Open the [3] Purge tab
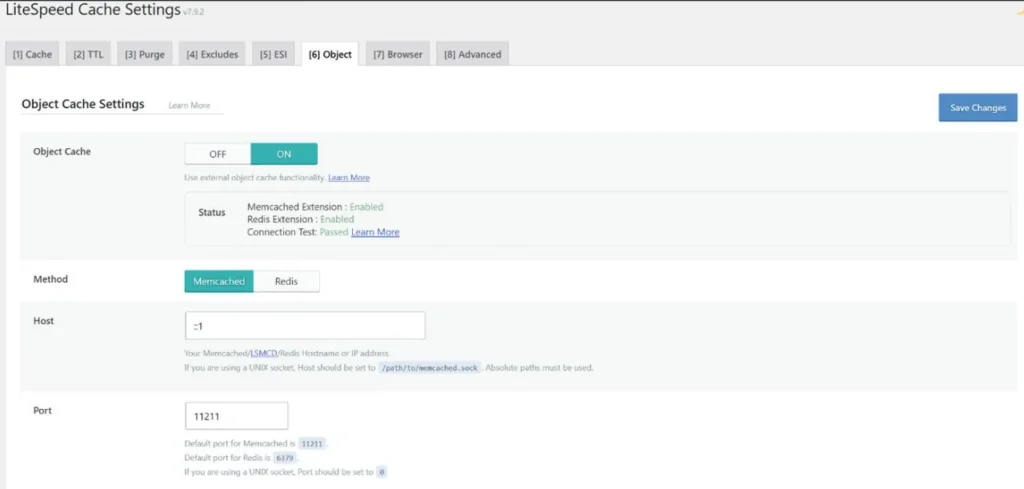The width and height of the screenshot is (1024, 489). 144,54
